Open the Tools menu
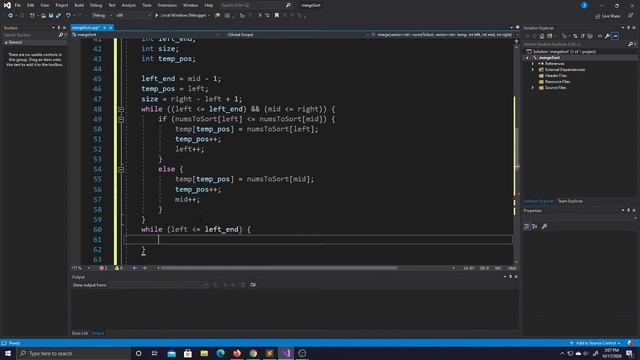This screenshot has height=360, width=640. point(147,5)
